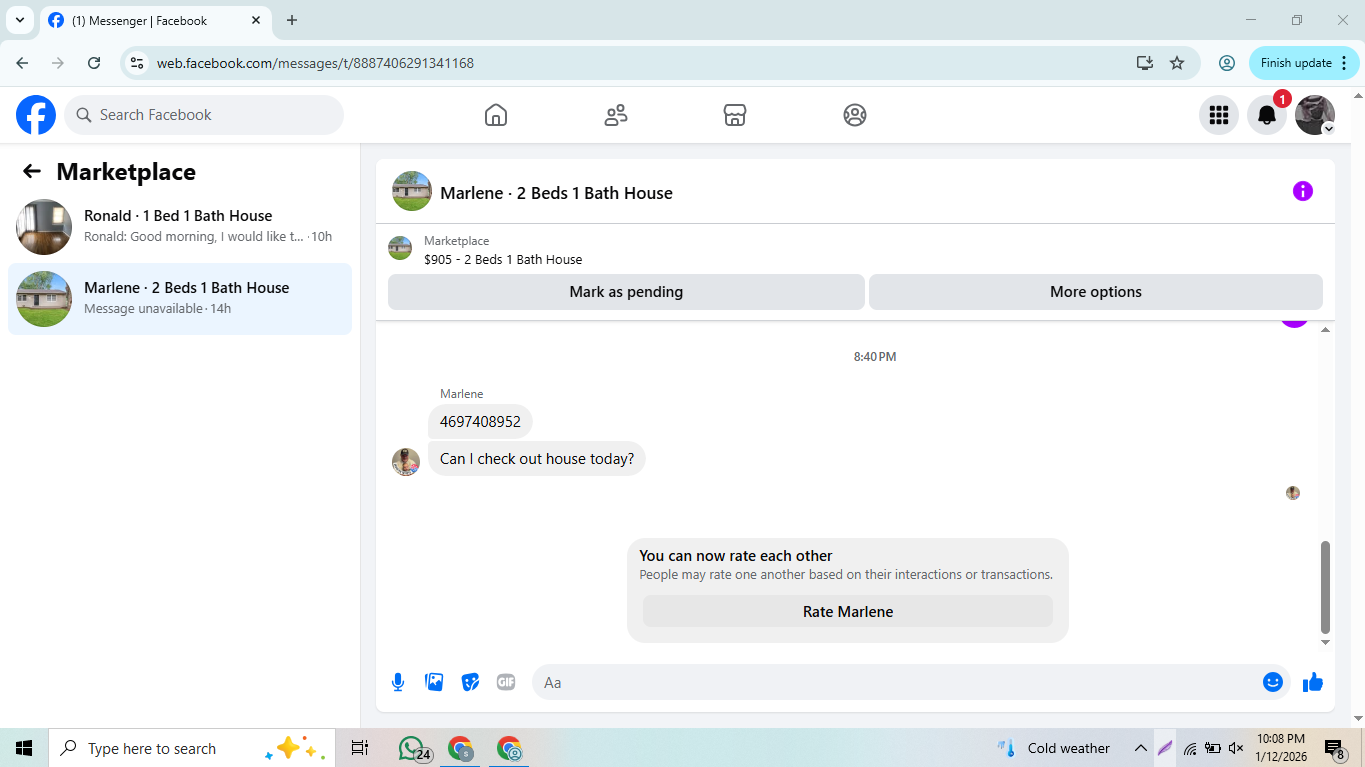This screenshot has height=767, width=1365.
Task: Open the Facebook menu grid icon
Action: tap(1219, 115)
